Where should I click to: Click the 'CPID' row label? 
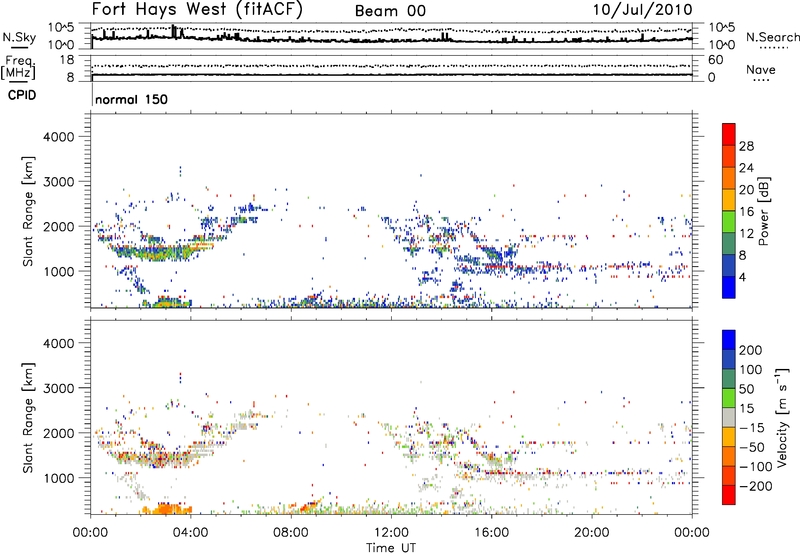point(22,95)
